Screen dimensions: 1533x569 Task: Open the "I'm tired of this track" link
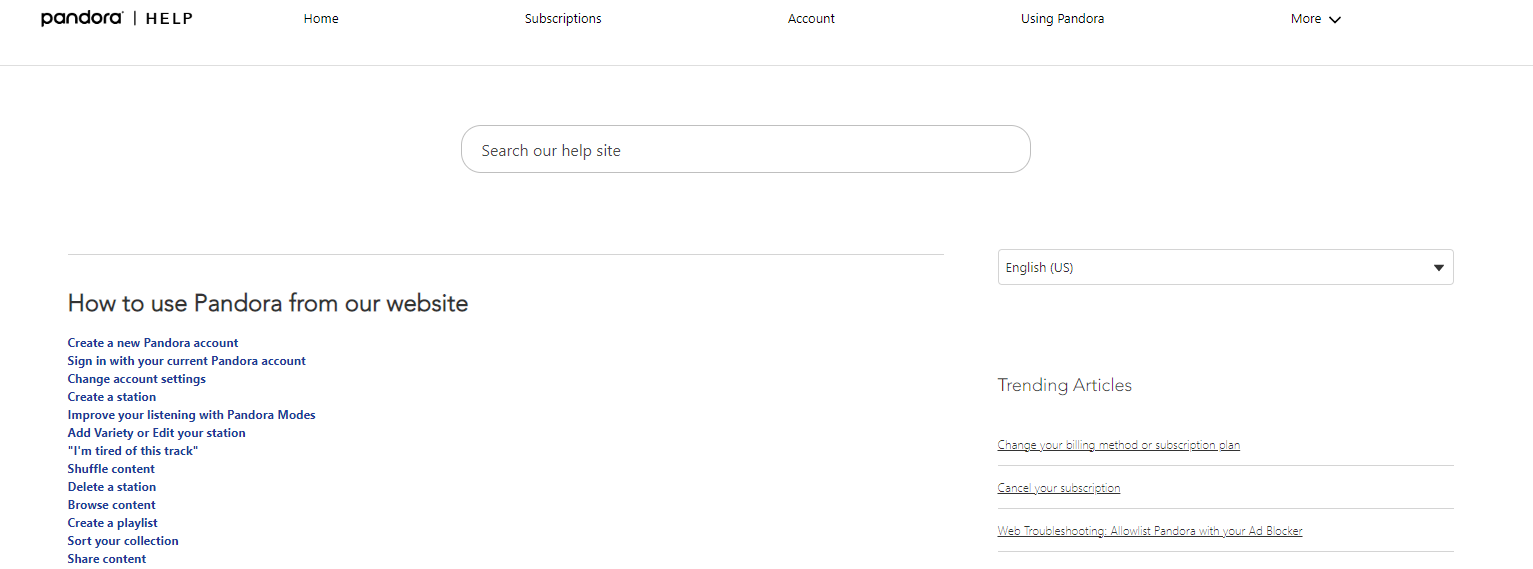coord(133,451)
